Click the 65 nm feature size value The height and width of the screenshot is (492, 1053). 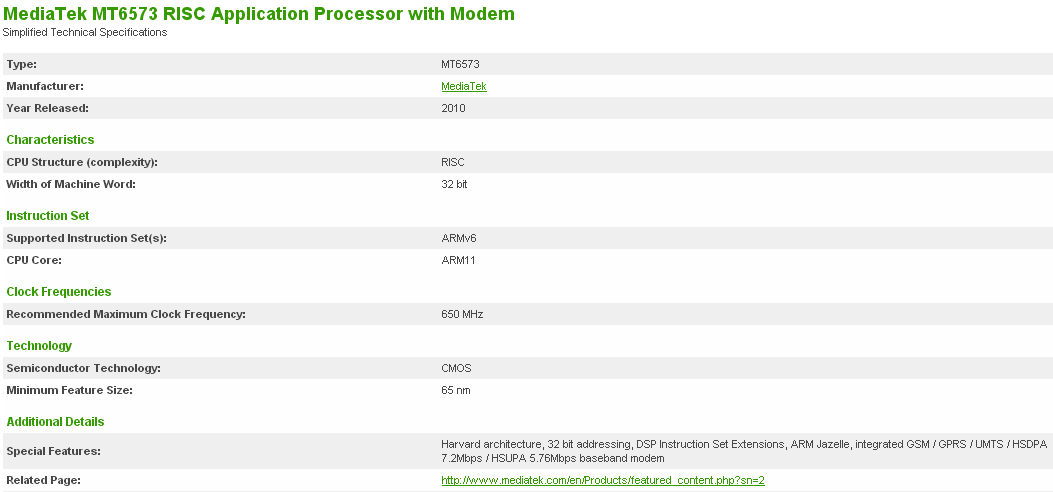click(x=455, y=390)
